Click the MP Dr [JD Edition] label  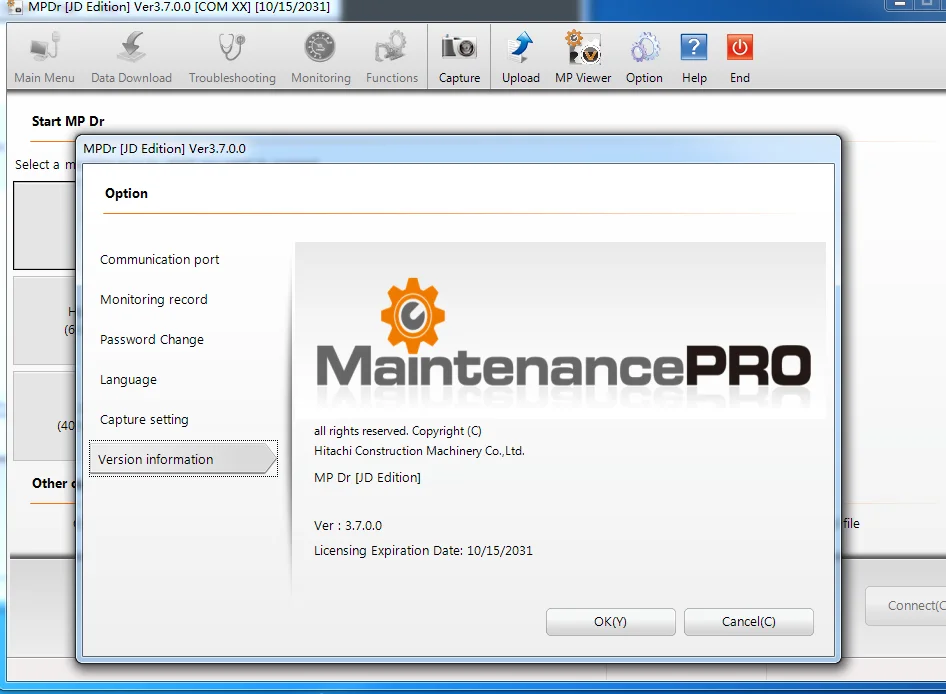coord(367,477)
